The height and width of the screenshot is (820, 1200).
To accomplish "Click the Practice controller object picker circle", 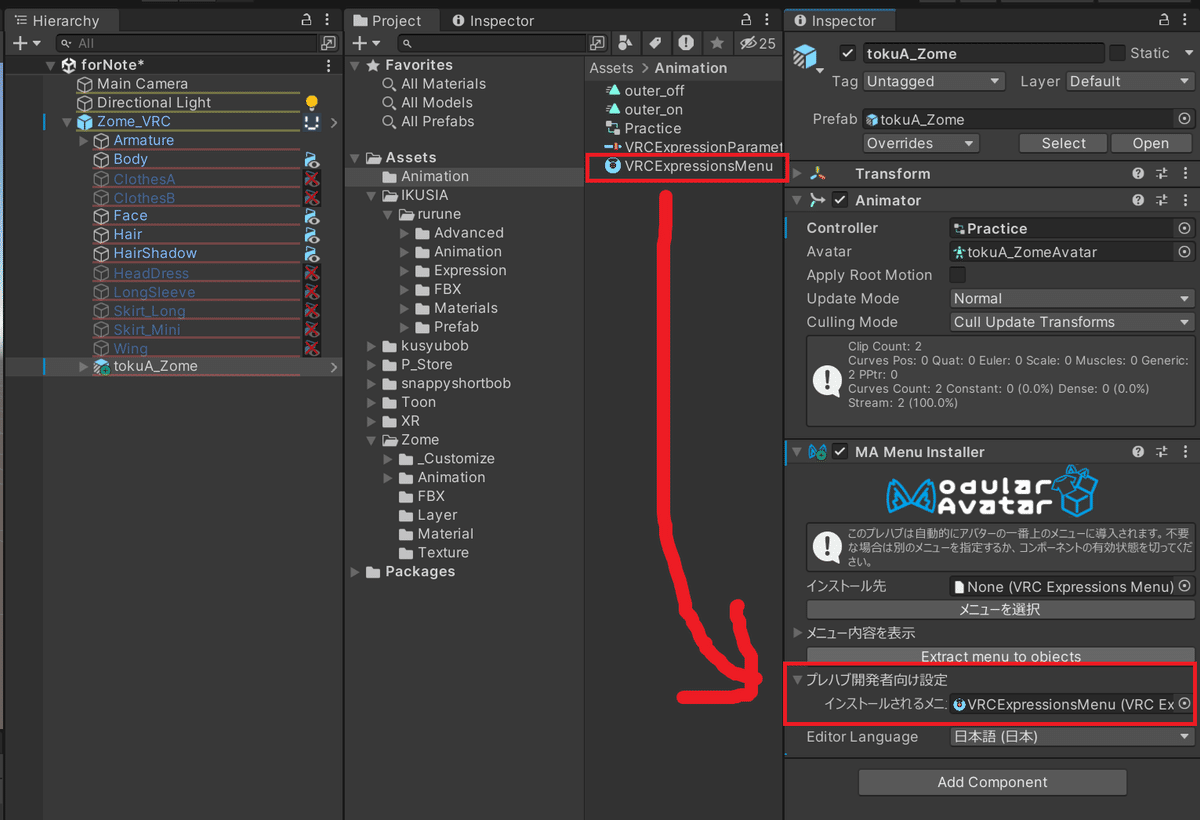I will 1184,227.
